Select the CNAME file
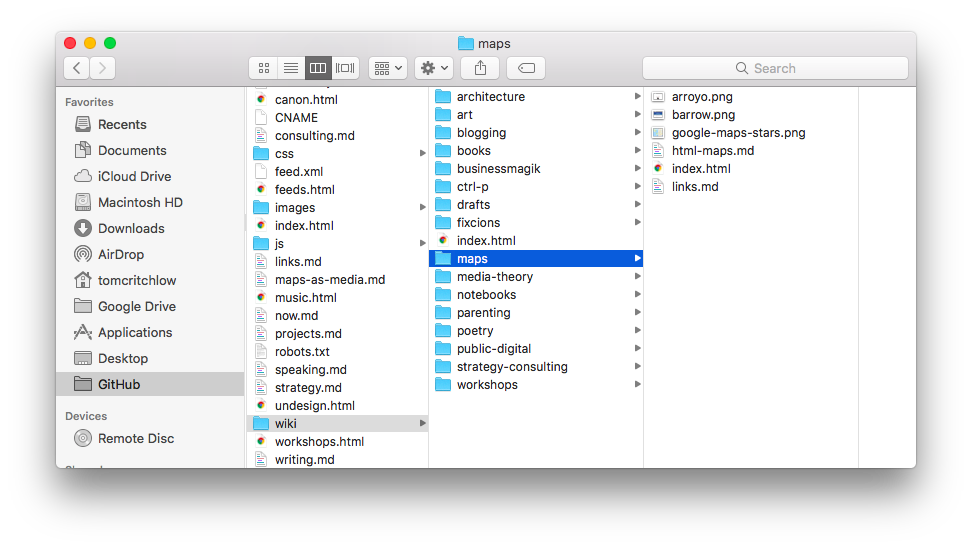This screenshot has height=548, width=972. [x=337, y=118]
